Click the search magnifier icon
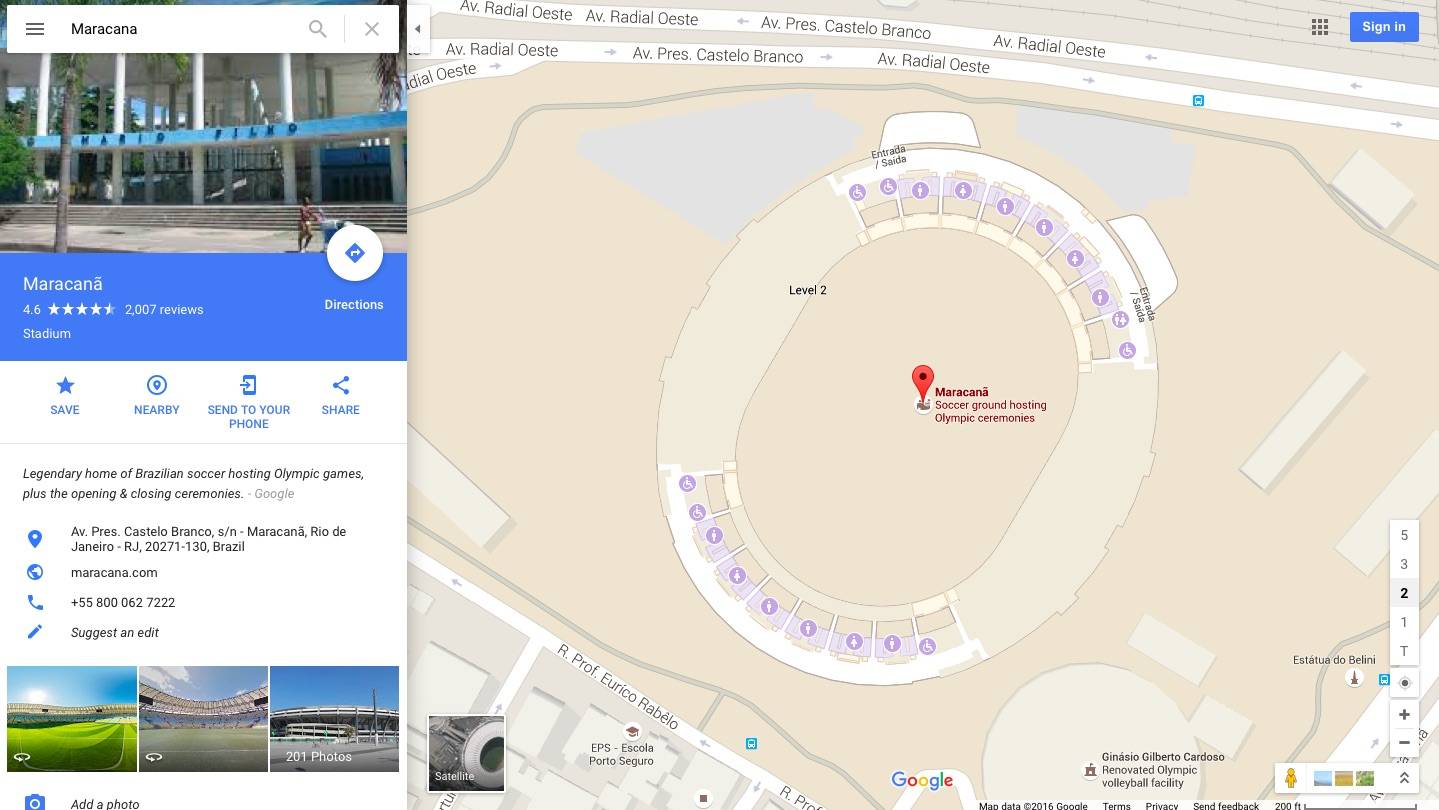 pos(318,29)
